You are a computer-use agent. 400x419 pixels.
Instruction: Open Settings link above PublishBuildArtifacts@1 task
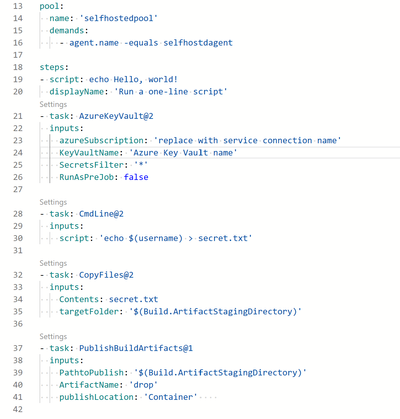tap(53, 336)
